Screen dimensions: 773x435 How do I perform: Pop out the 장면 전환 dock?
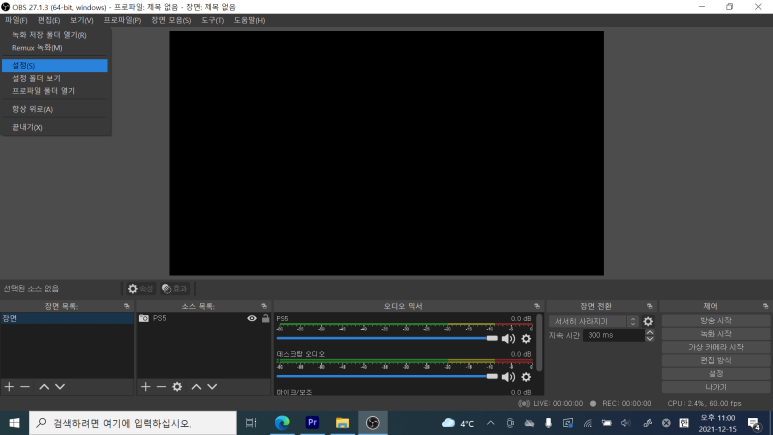tap(649, 306)
